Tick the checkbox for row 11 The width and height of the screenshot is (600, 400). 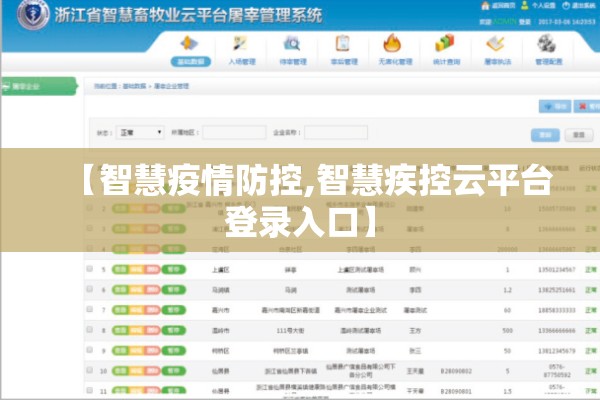(90, 390)
